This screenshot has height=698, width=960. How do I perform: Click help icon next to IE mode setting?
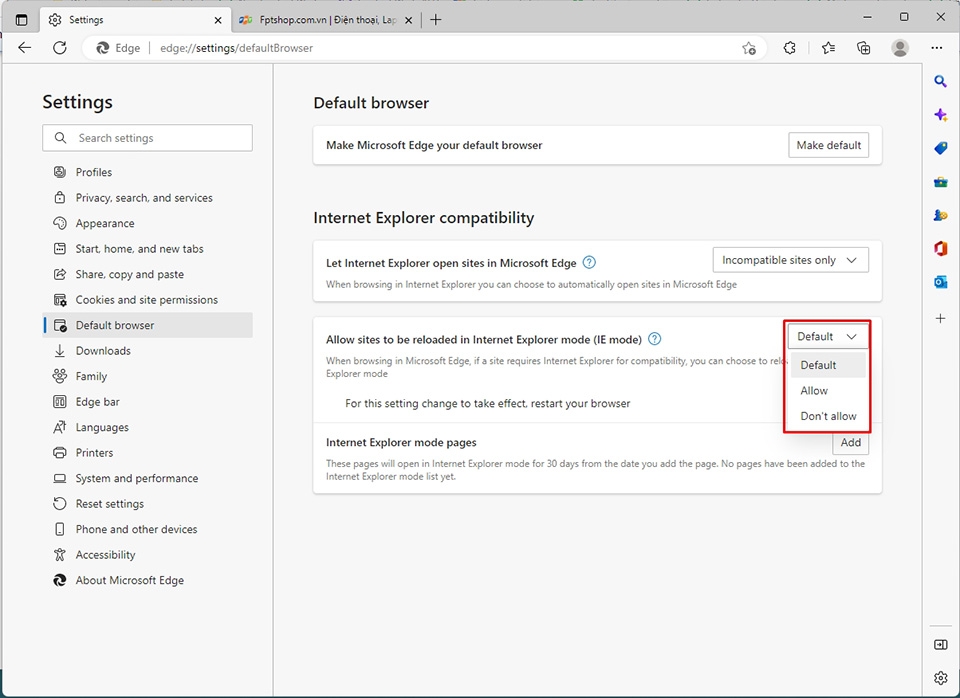(654, 339)
